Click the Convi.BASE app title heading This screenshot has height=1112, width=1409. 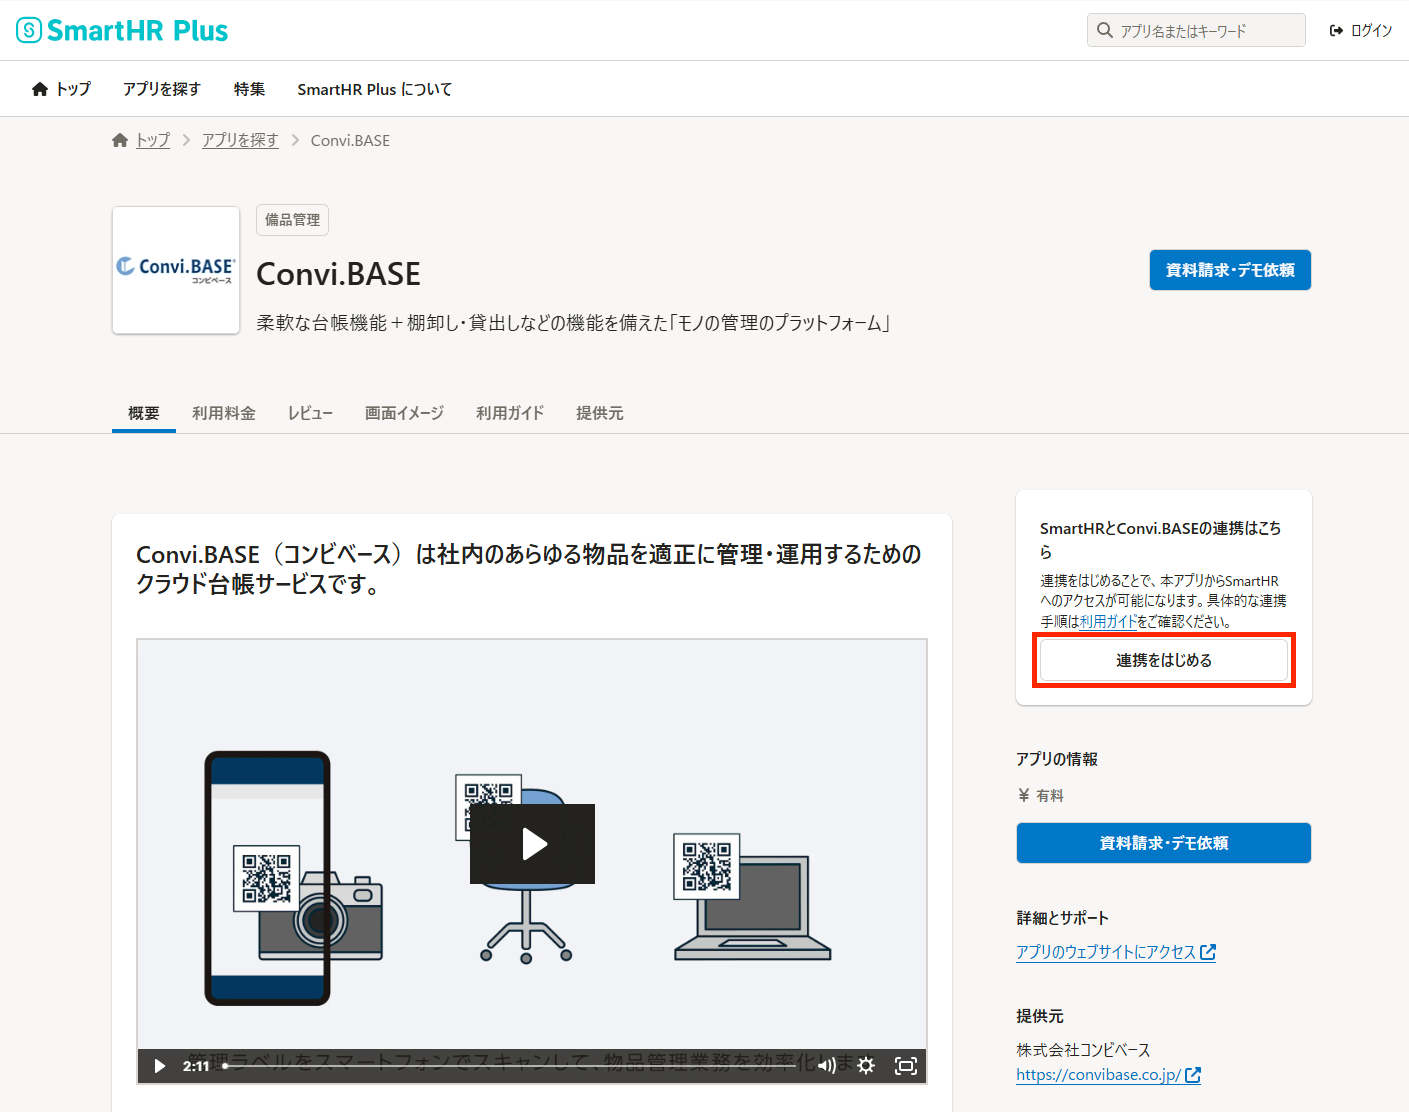[339, 274]
